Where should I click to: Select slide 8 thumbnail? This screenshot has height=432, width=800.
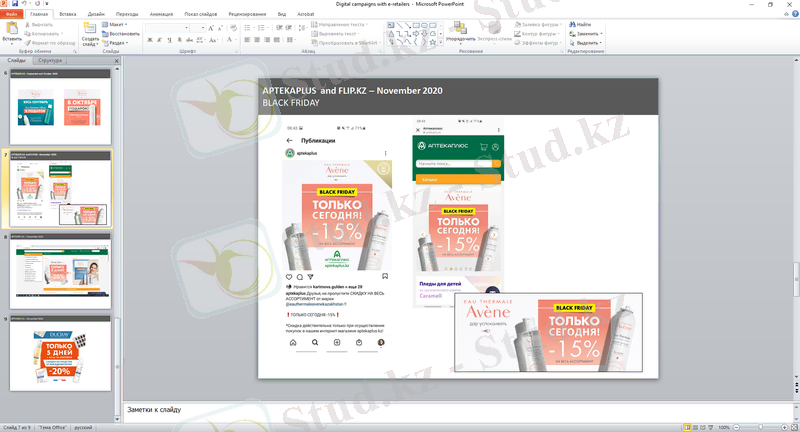pyautogui.click(x=60, y=271)
